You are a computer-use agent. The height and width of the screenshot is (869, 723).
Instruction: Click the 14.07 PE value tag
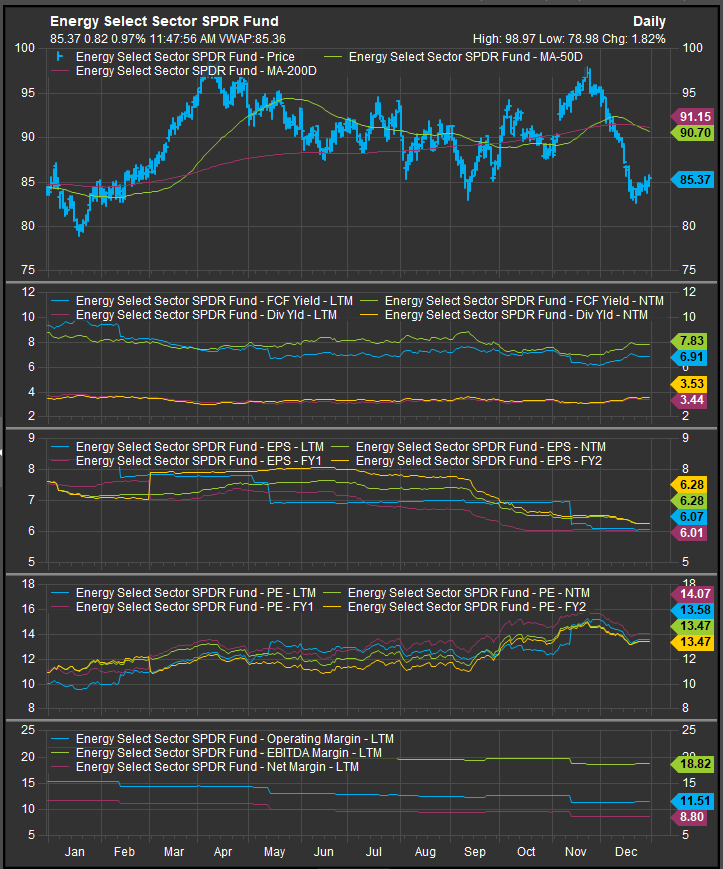pyautogui.click(x=693, y=594)
